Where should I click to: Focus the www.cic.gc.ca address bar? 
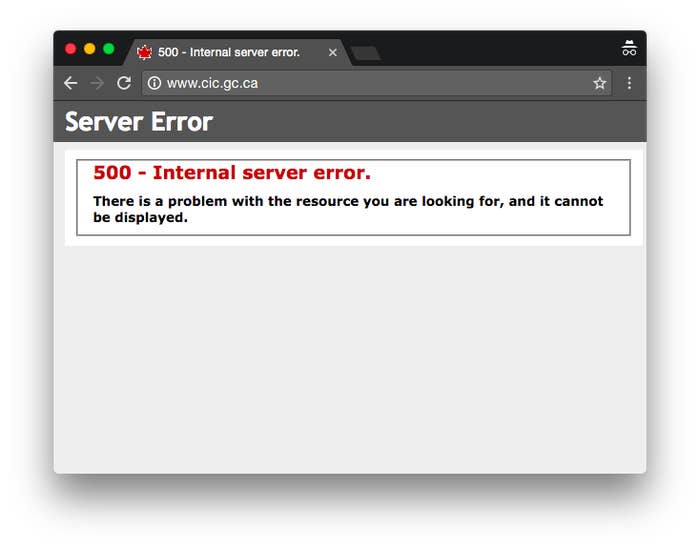click(x=376, y=83)
